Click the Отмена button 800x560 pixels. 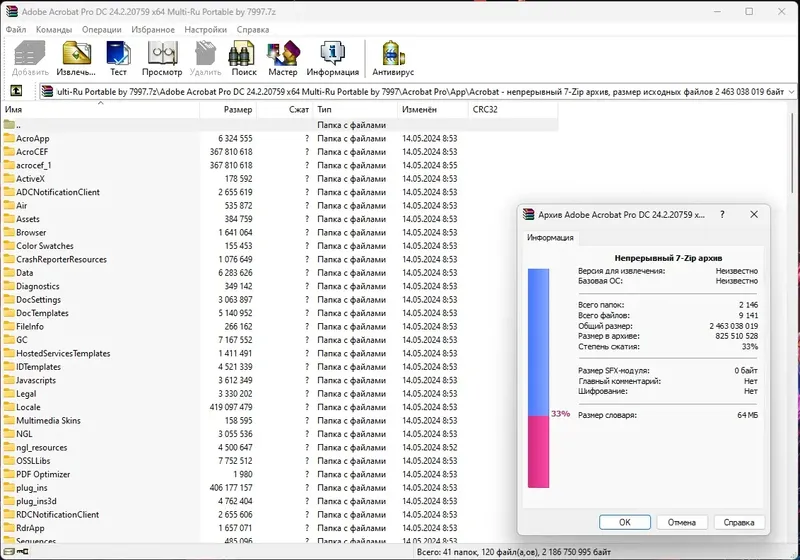pyautogui.click(x=682, y=522)
